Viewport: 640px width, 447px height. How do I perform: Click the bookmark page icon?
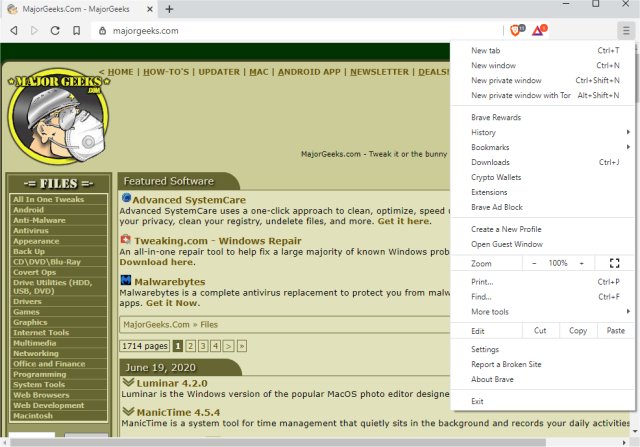76,31
